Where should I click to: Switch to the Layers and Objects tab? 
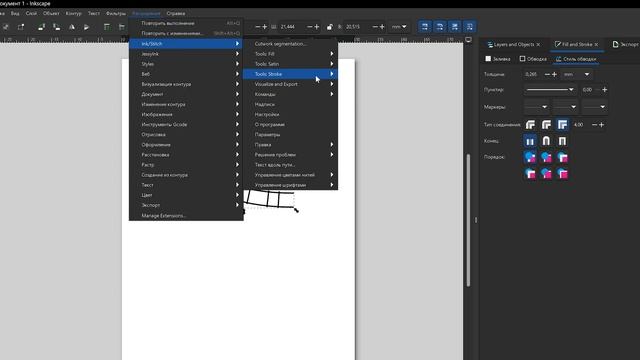point(513,44)
